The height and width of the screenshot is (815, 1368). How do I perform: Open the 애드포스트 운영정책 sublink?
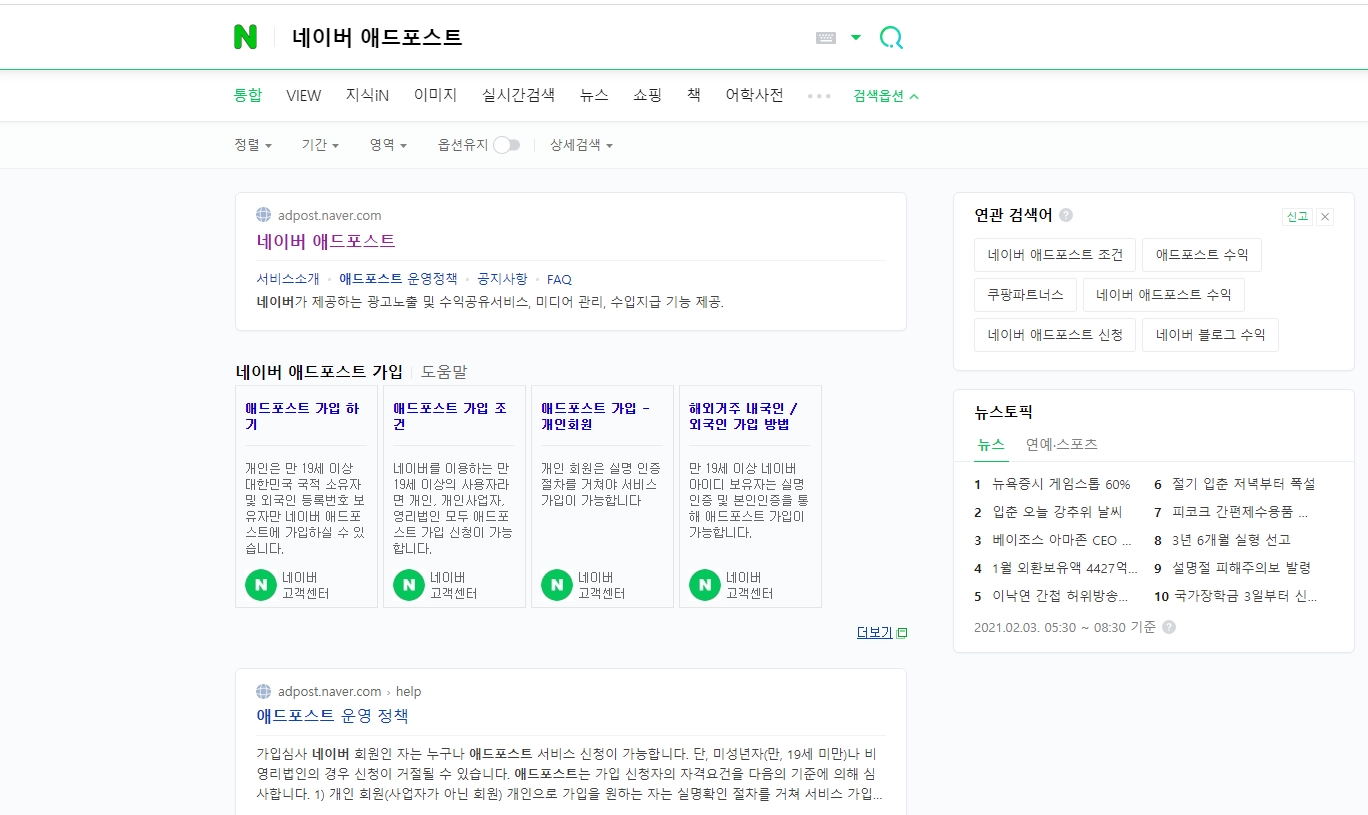tap(398, 279)
